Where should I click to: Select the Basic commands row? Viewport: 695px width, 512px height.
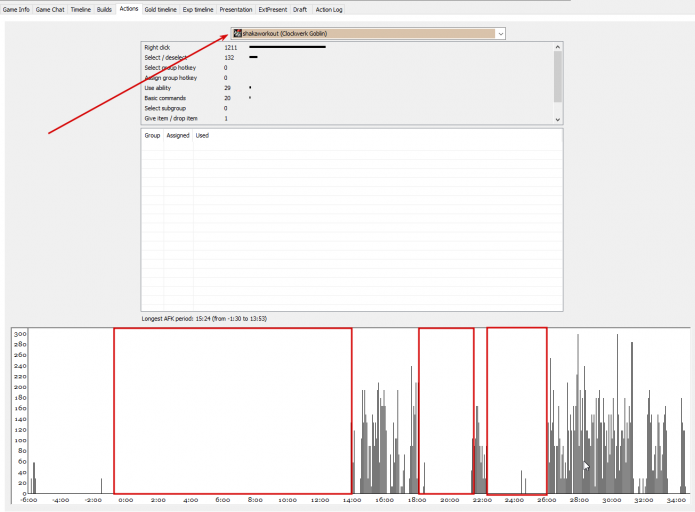(x=347, y=98)
